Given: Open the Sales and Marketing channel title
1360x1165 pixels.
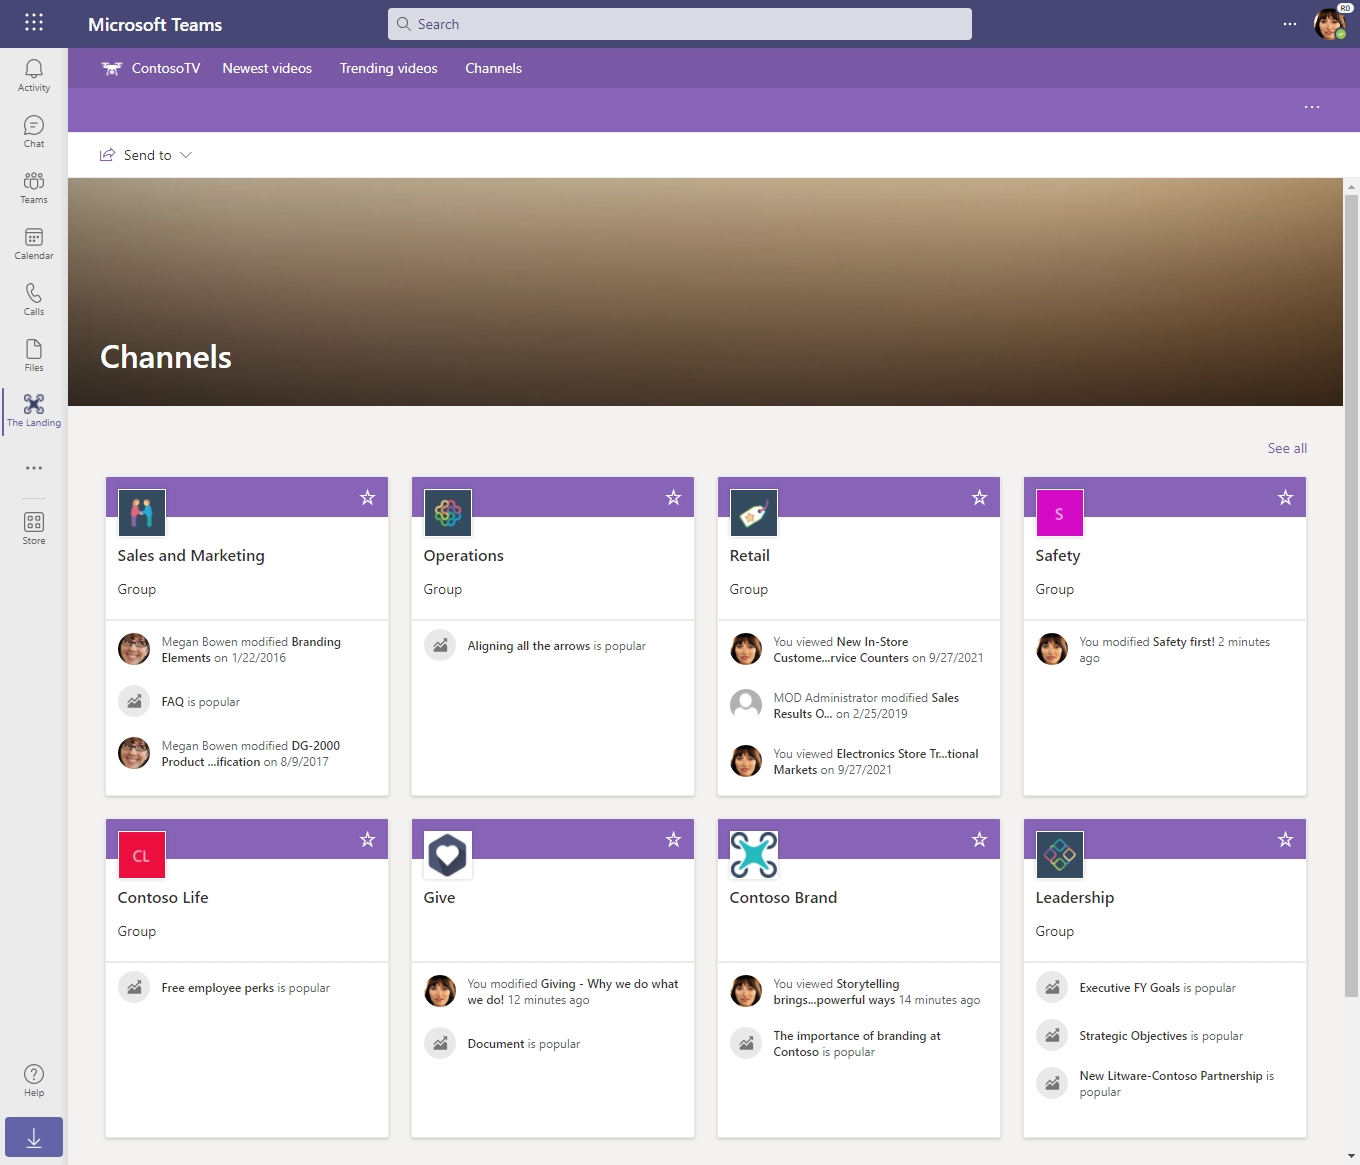Looking at the screenshot, I should click(x=191, y=556).
